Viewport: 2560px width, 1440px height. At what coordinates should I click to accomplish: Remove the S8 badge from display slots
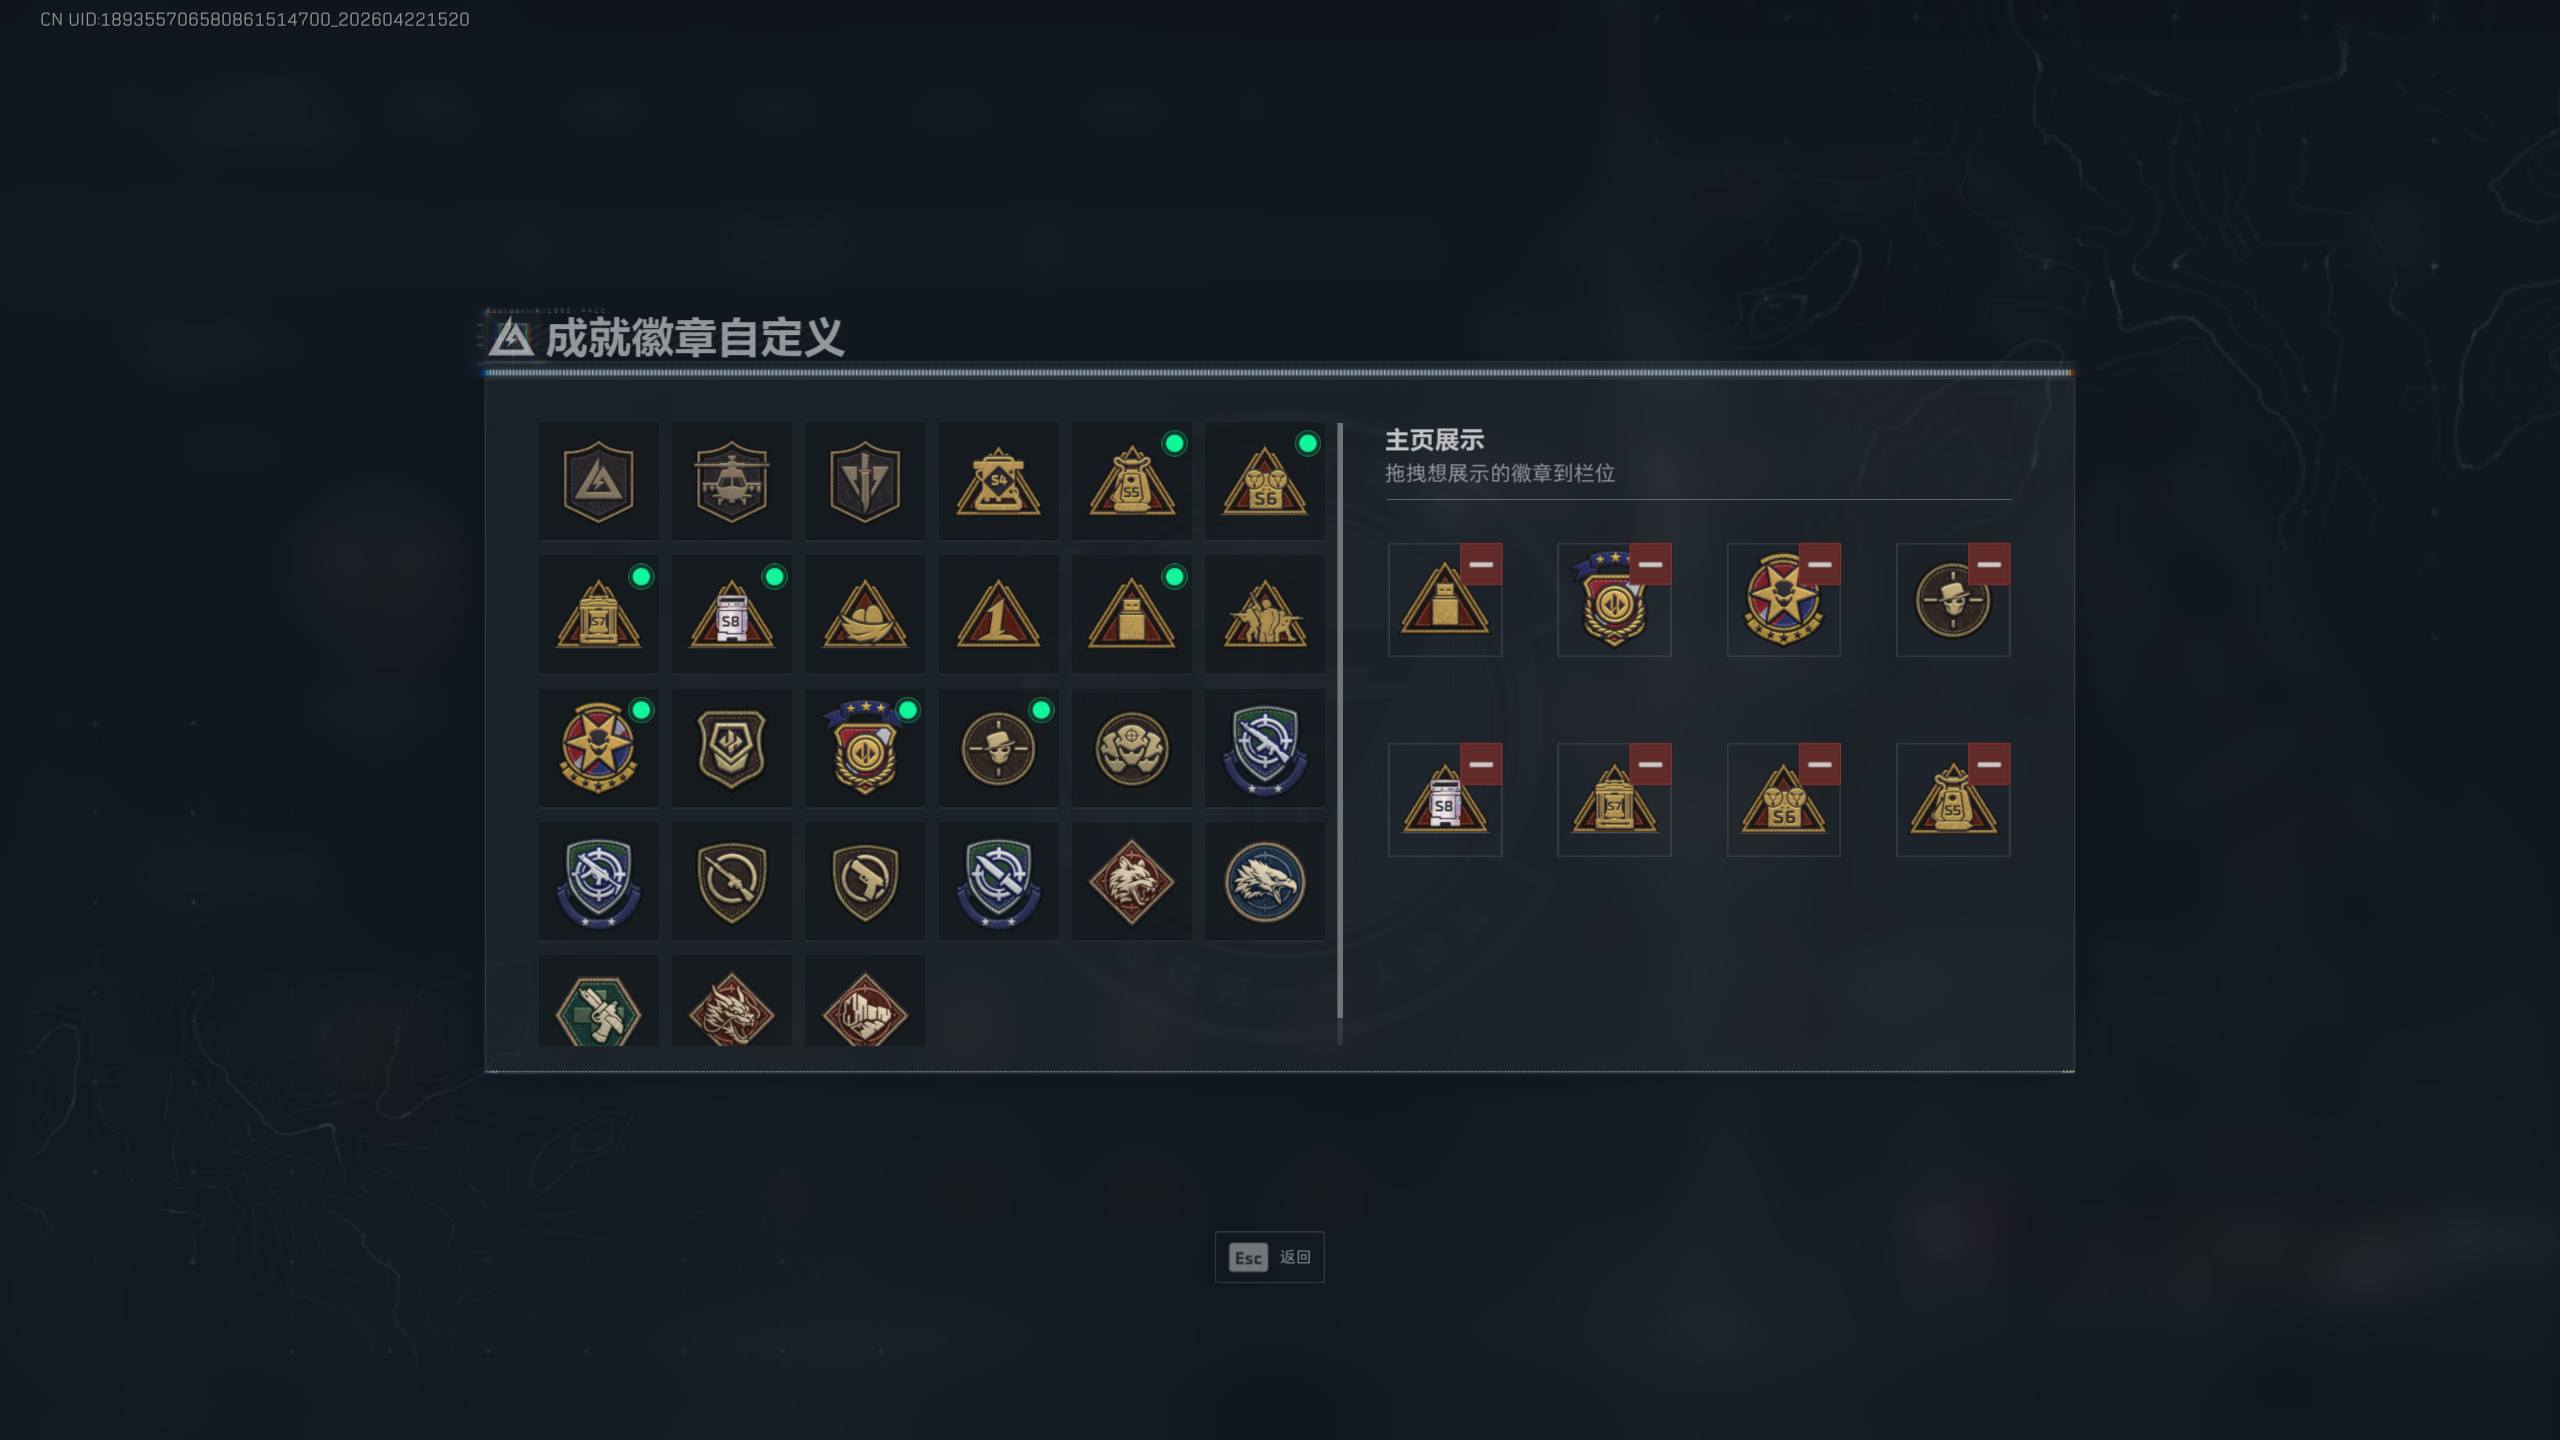(x=1481, y=764)
